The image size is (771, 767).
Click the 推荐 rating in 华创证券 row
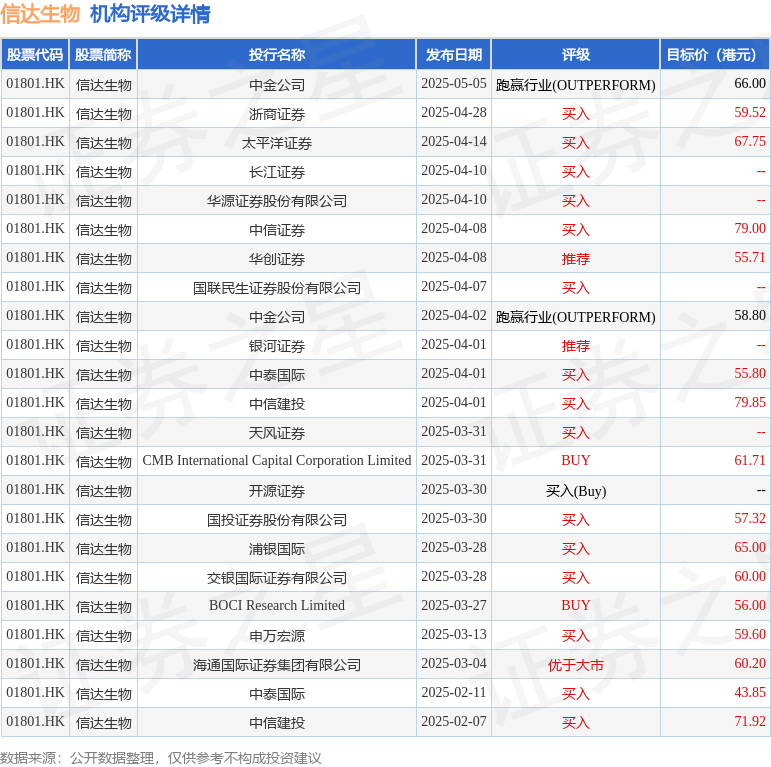pyautogui.click(x=576, y=259)
